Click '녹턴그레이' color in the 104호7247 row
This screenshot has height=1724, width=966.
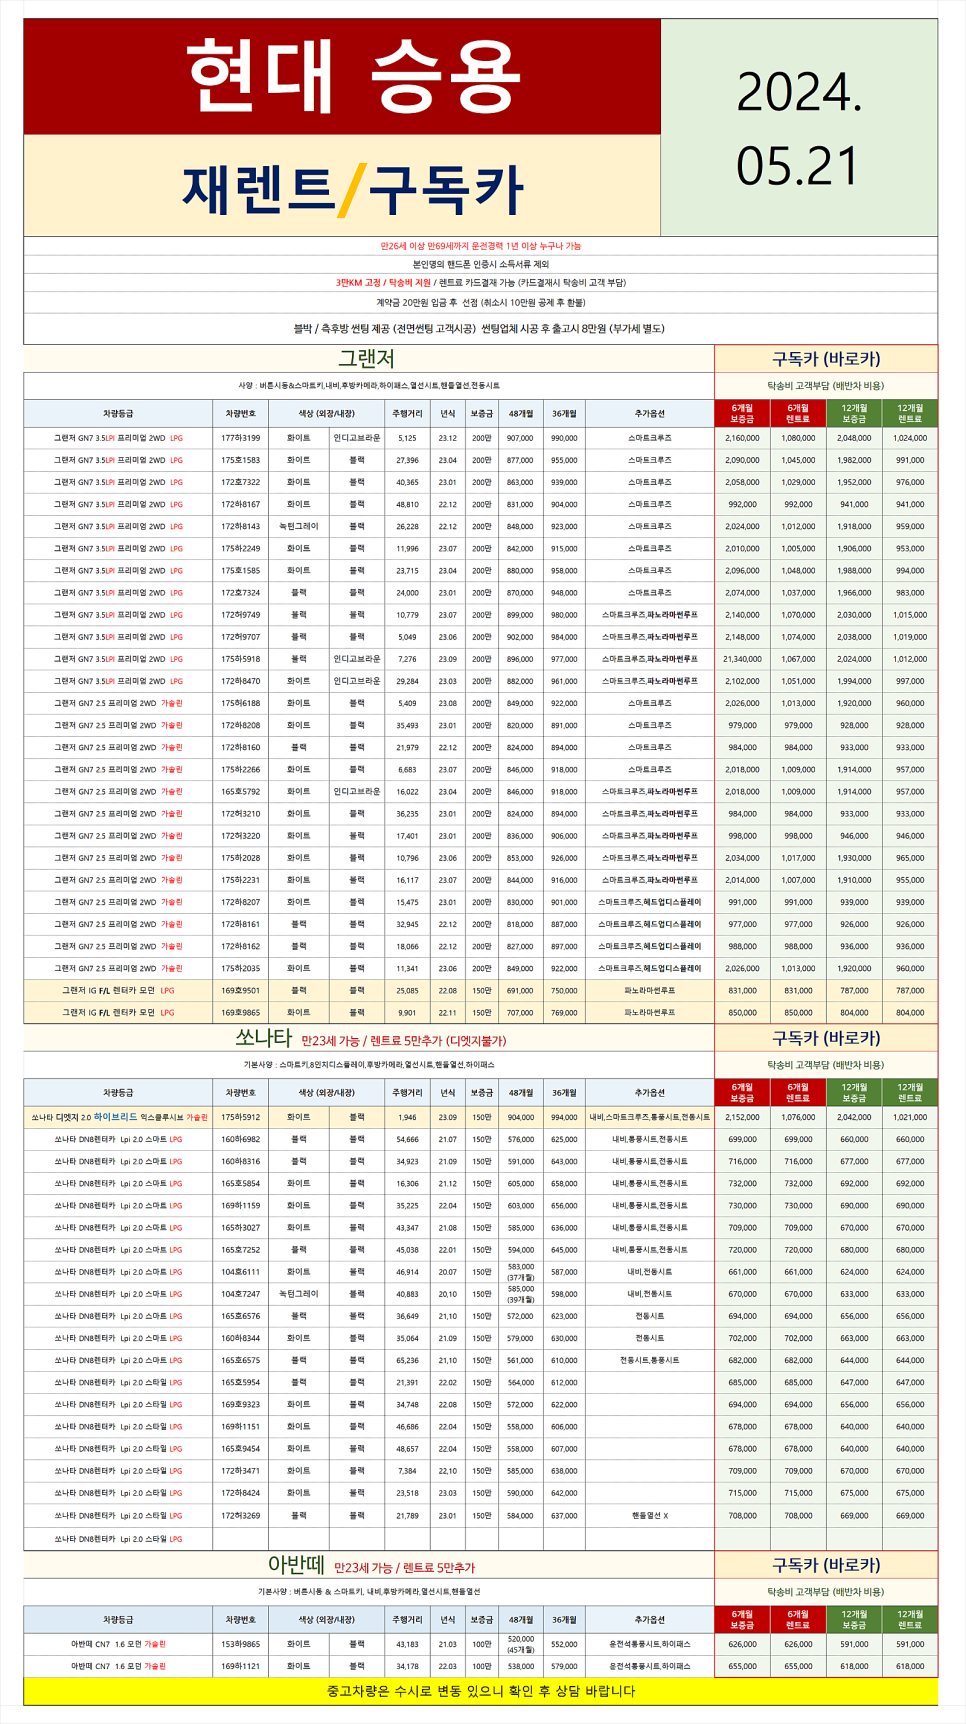tap(299, 1294)
